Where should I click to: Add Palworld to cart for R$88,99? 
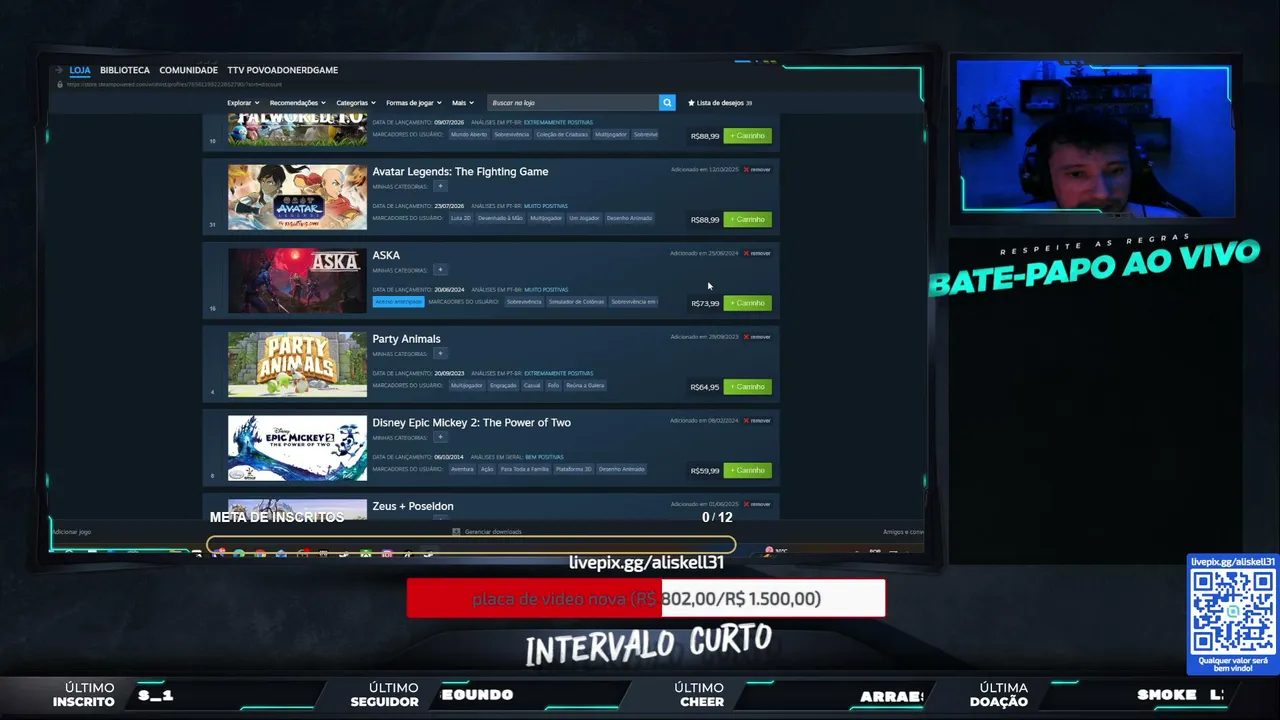(748, 136)
